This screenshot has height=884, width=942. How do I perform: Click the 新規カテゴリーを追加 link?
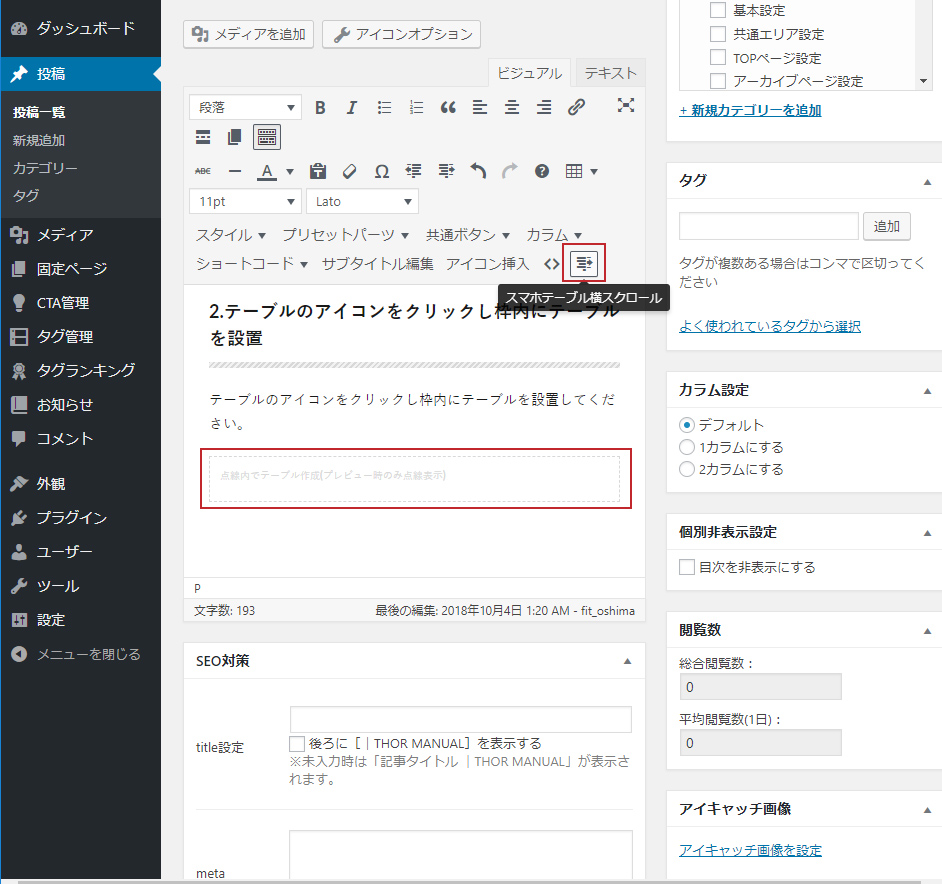pyautogui.click(x=750, y=110)
